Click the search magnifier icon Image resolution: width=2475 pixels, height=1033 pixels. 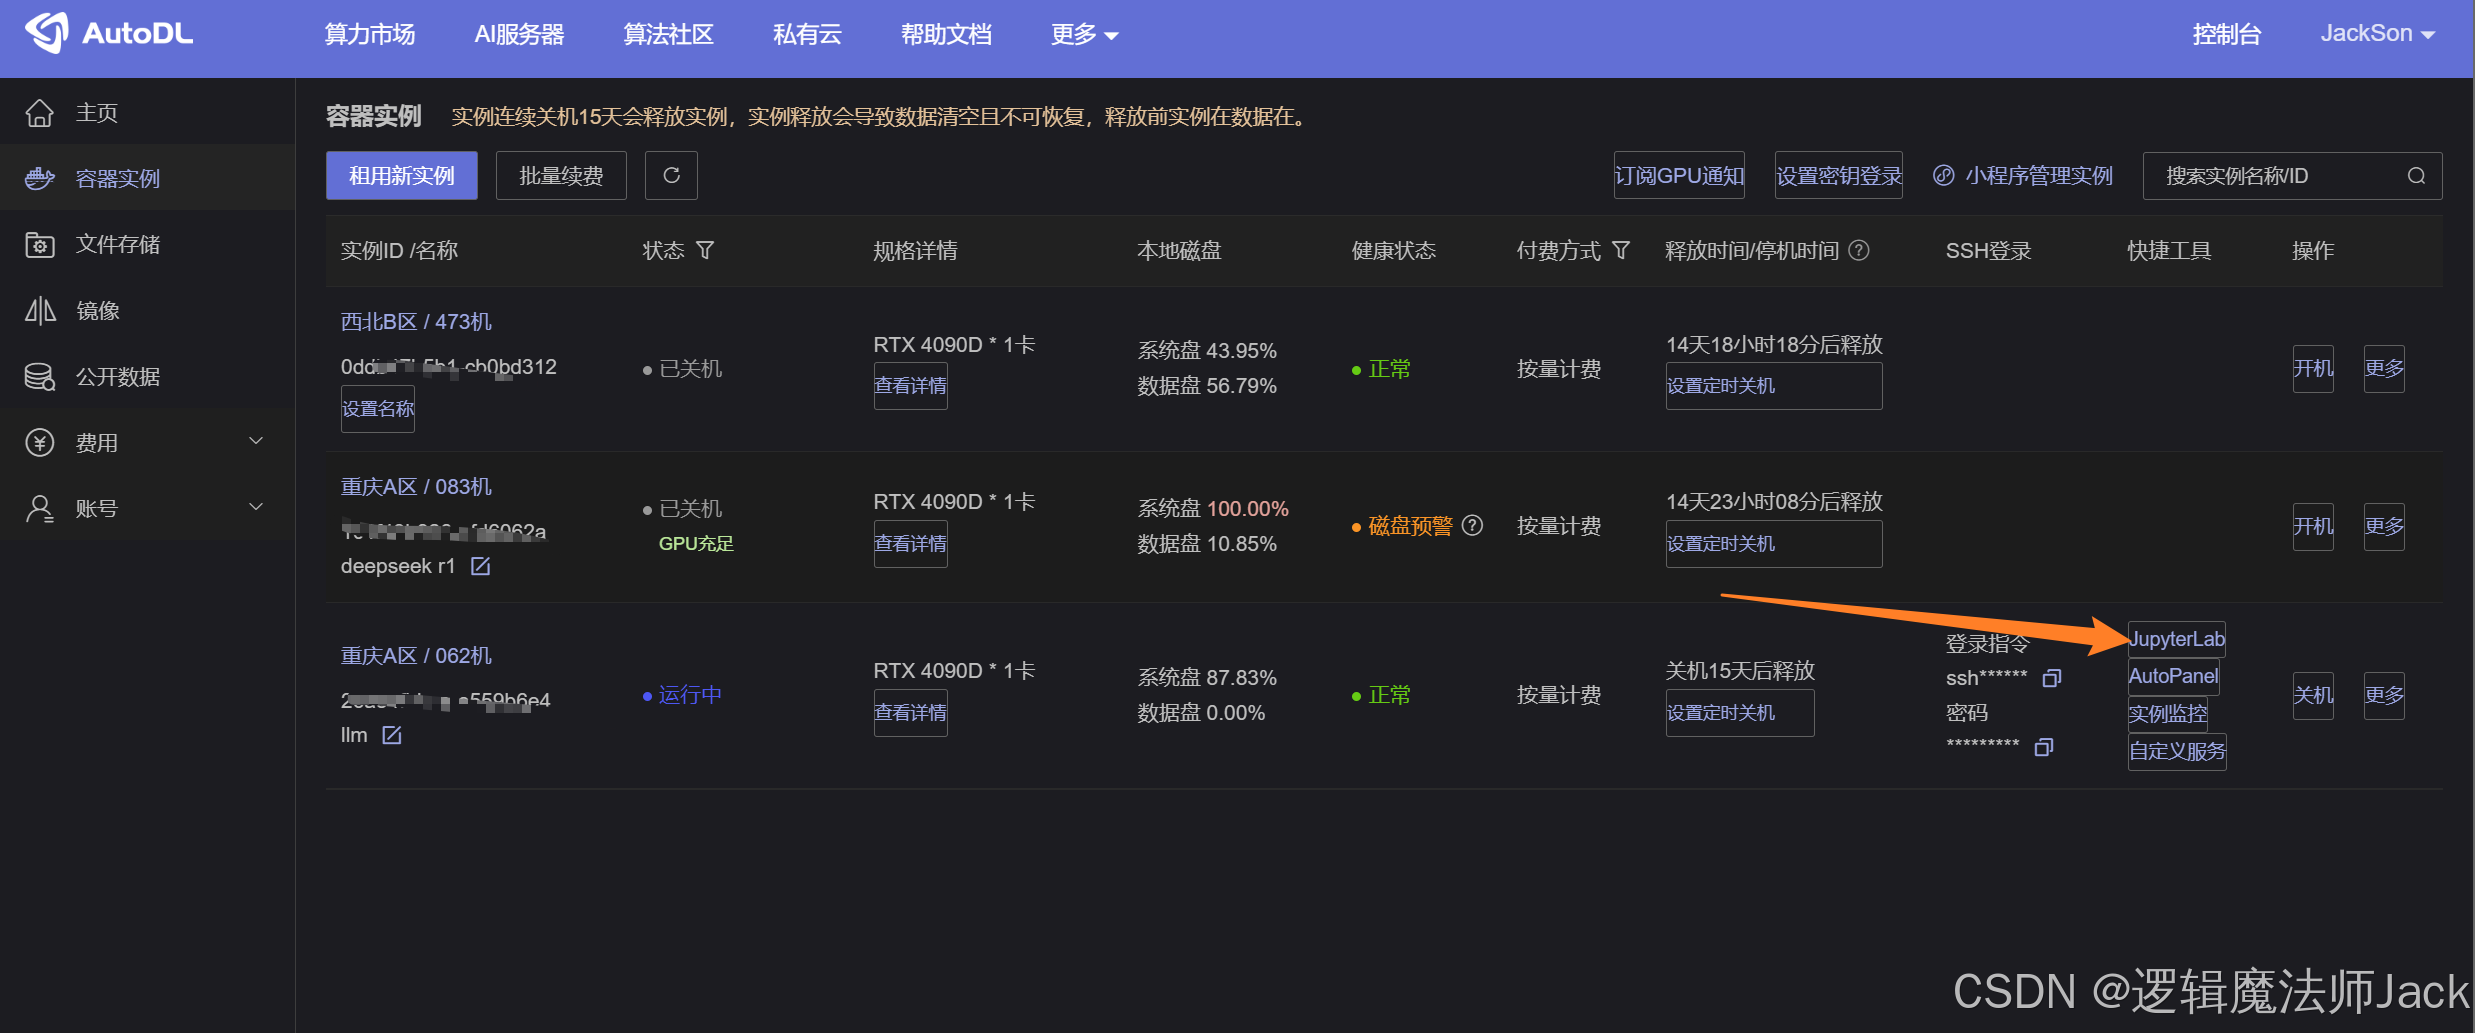pos(2416,176)
